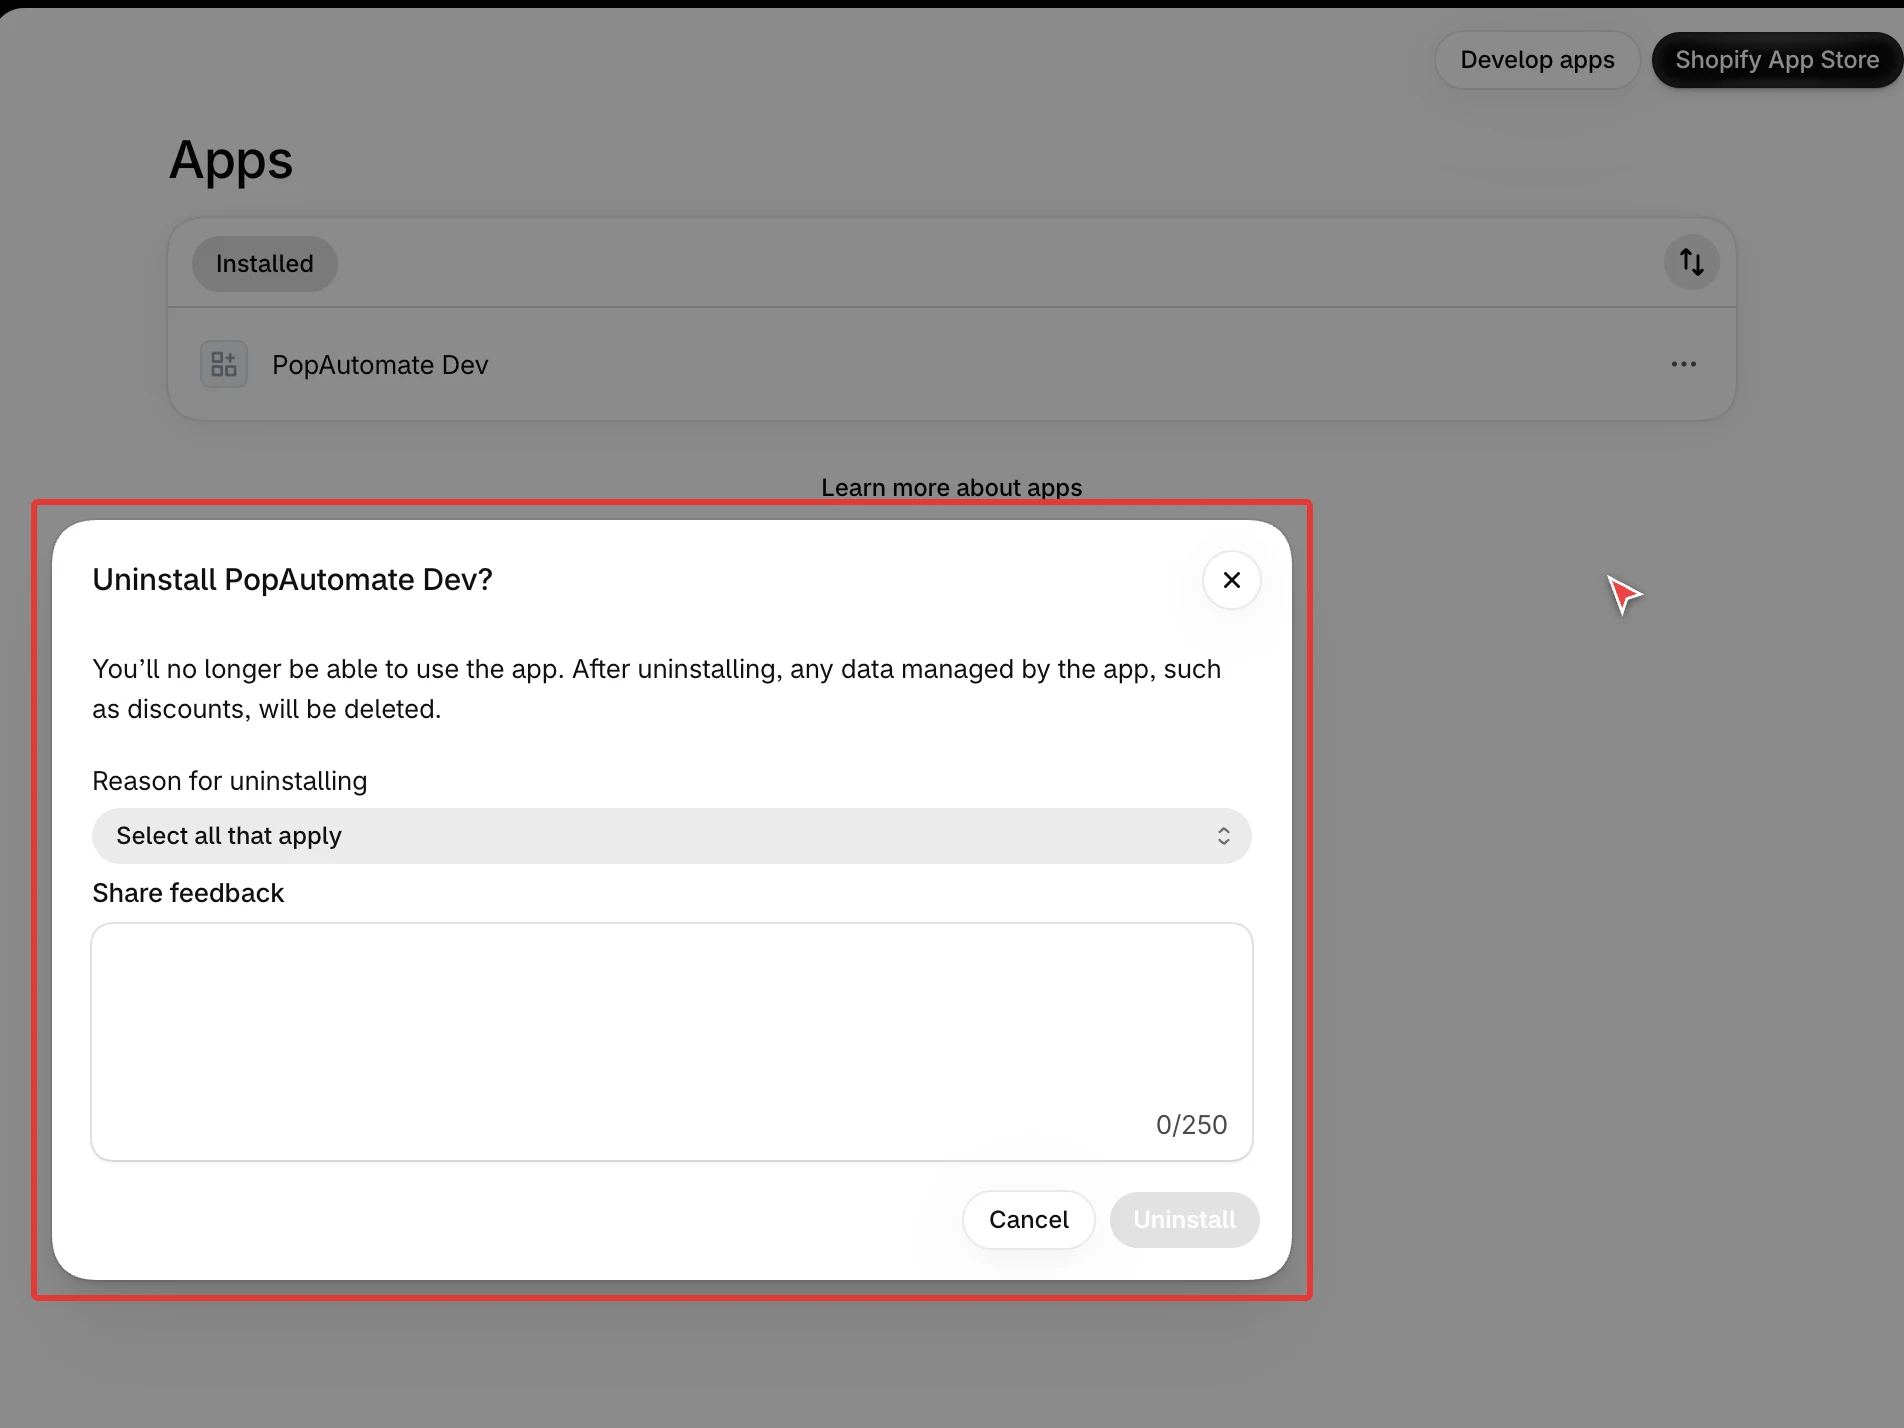Click the Apps page heading
This screenshot has width=1904, height=1428.
pyautogui.click(x=231, y=161)
